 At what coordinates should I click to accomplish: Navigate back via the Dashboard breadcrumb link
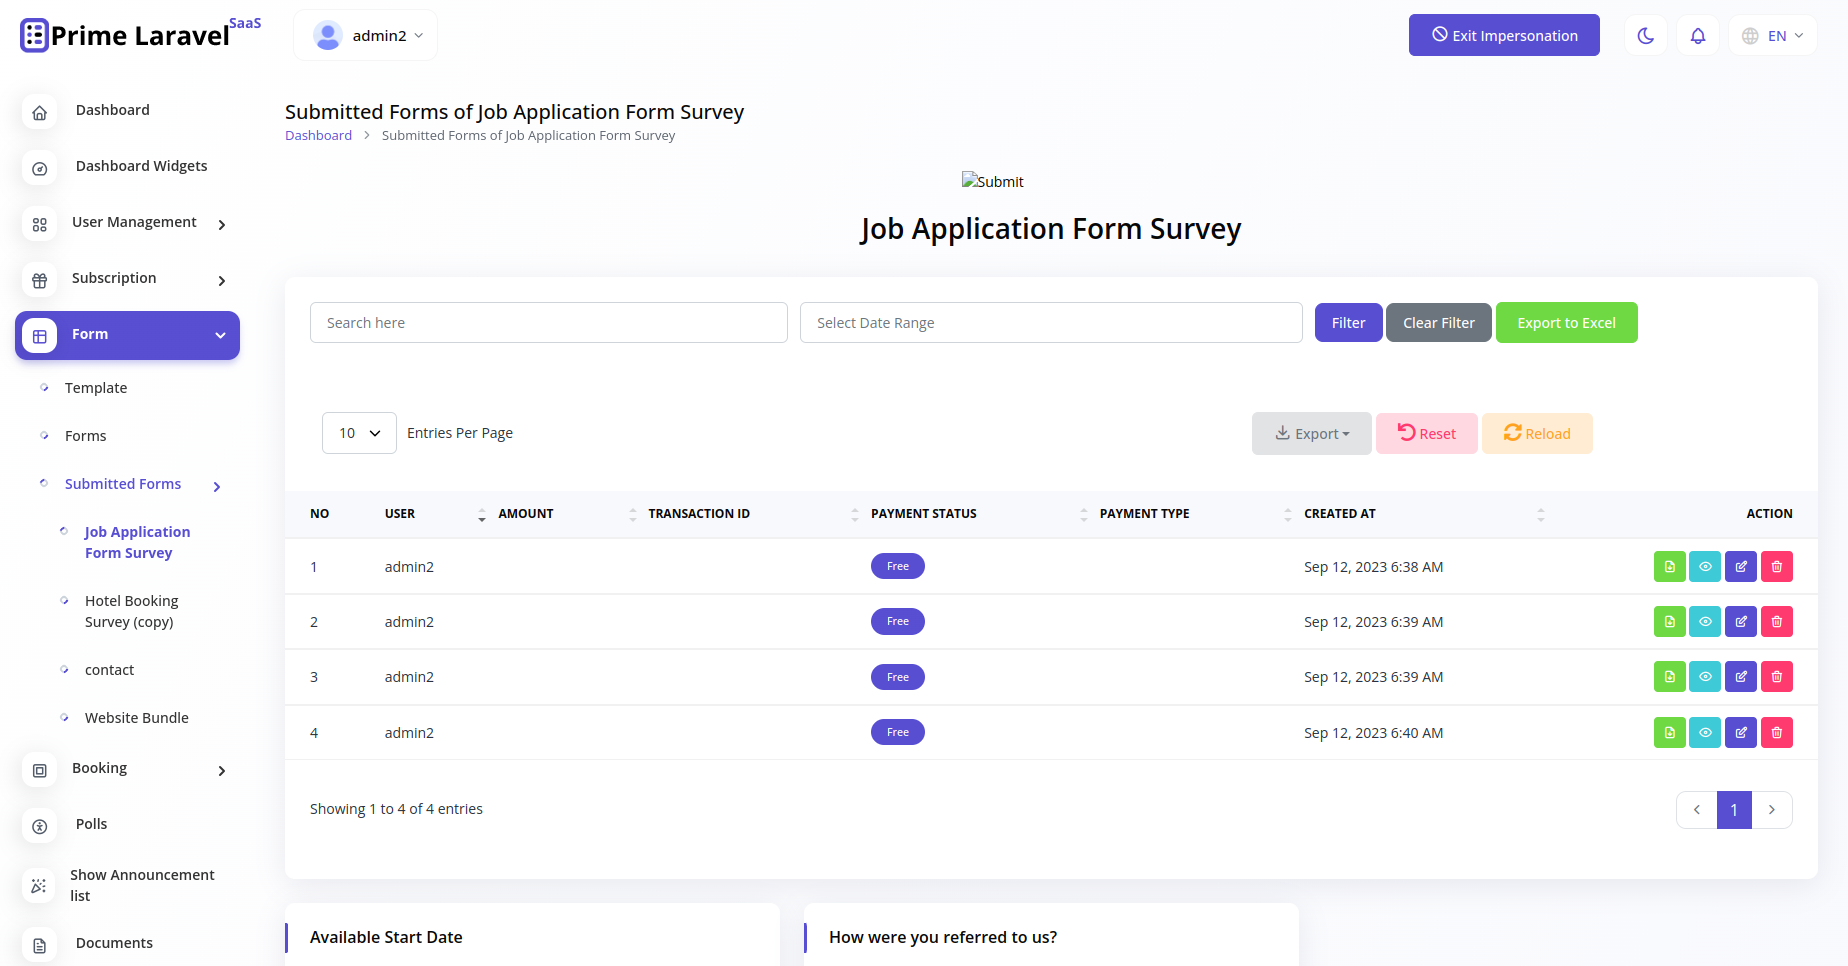click(318, 135)
